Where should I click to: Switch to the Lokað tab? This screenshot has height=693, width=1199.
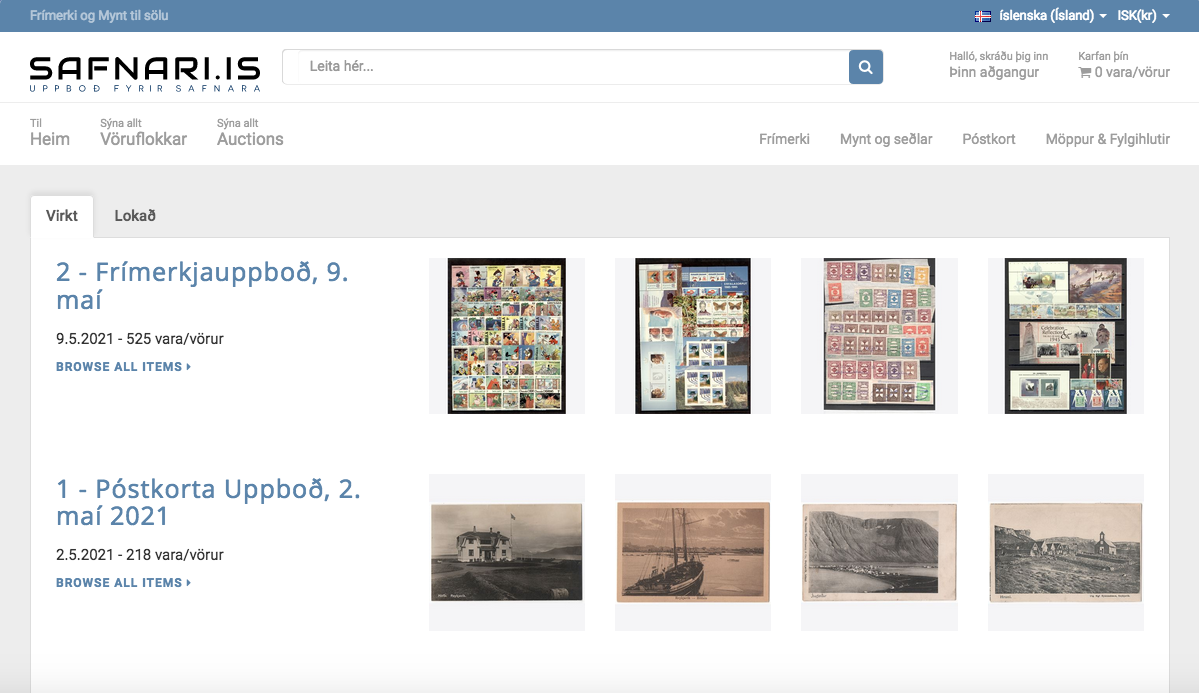coord(135,216)
